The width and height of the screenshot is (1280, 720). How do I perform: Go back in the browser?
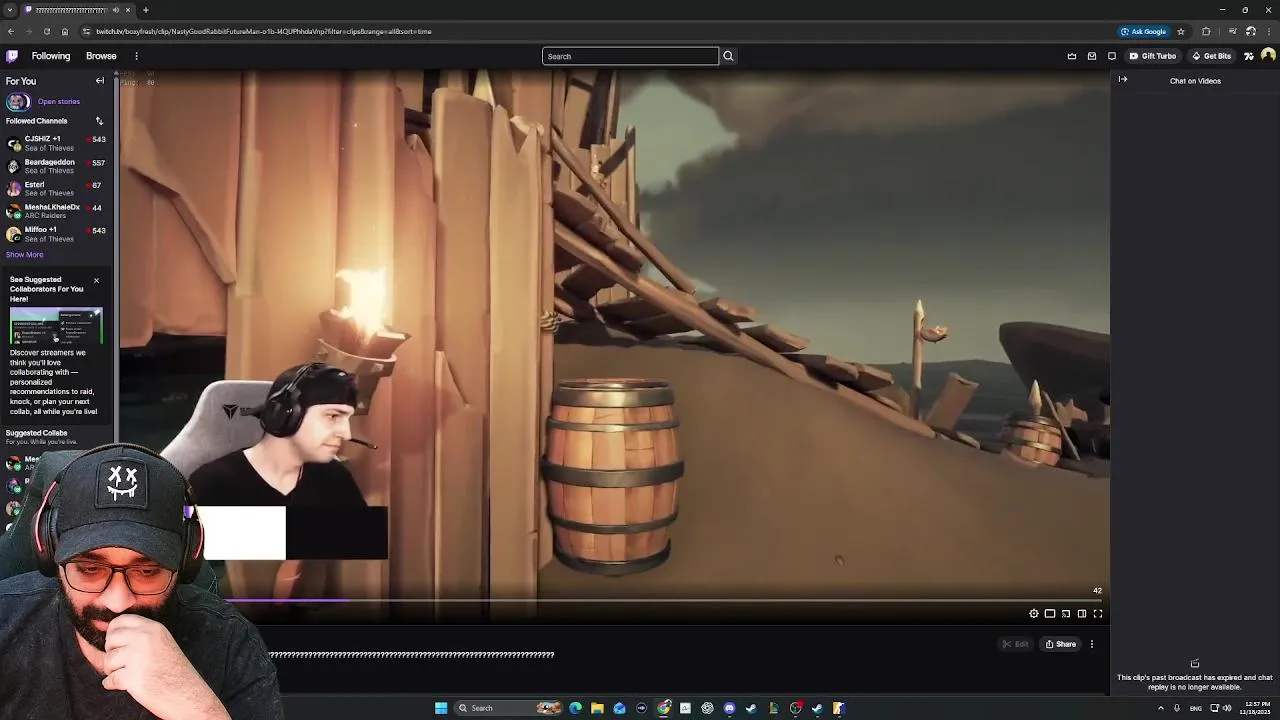pyautogui.click(x=11, y=31)
